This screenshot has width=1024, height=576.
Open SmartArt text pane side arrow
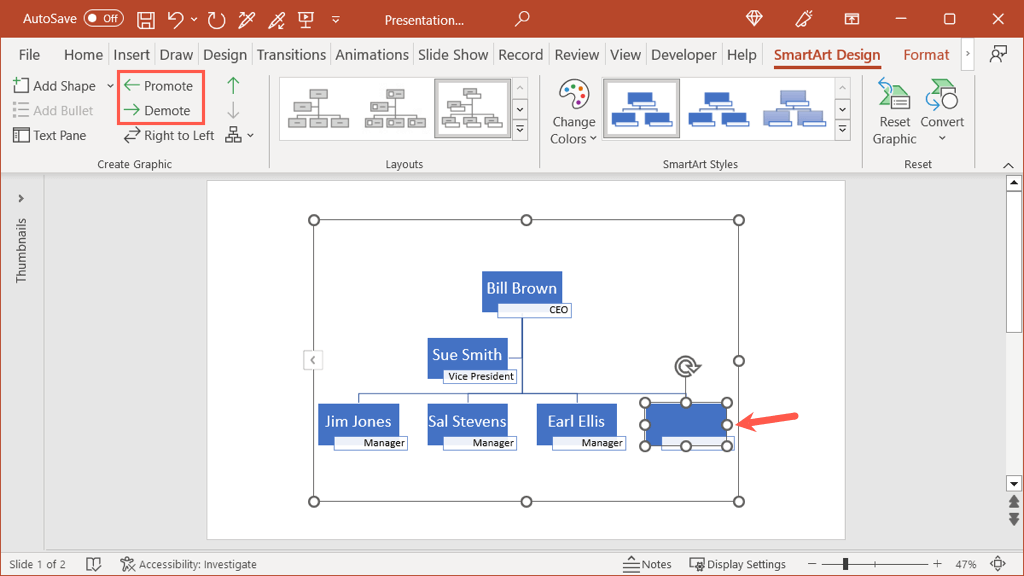[x=313, y=360]
